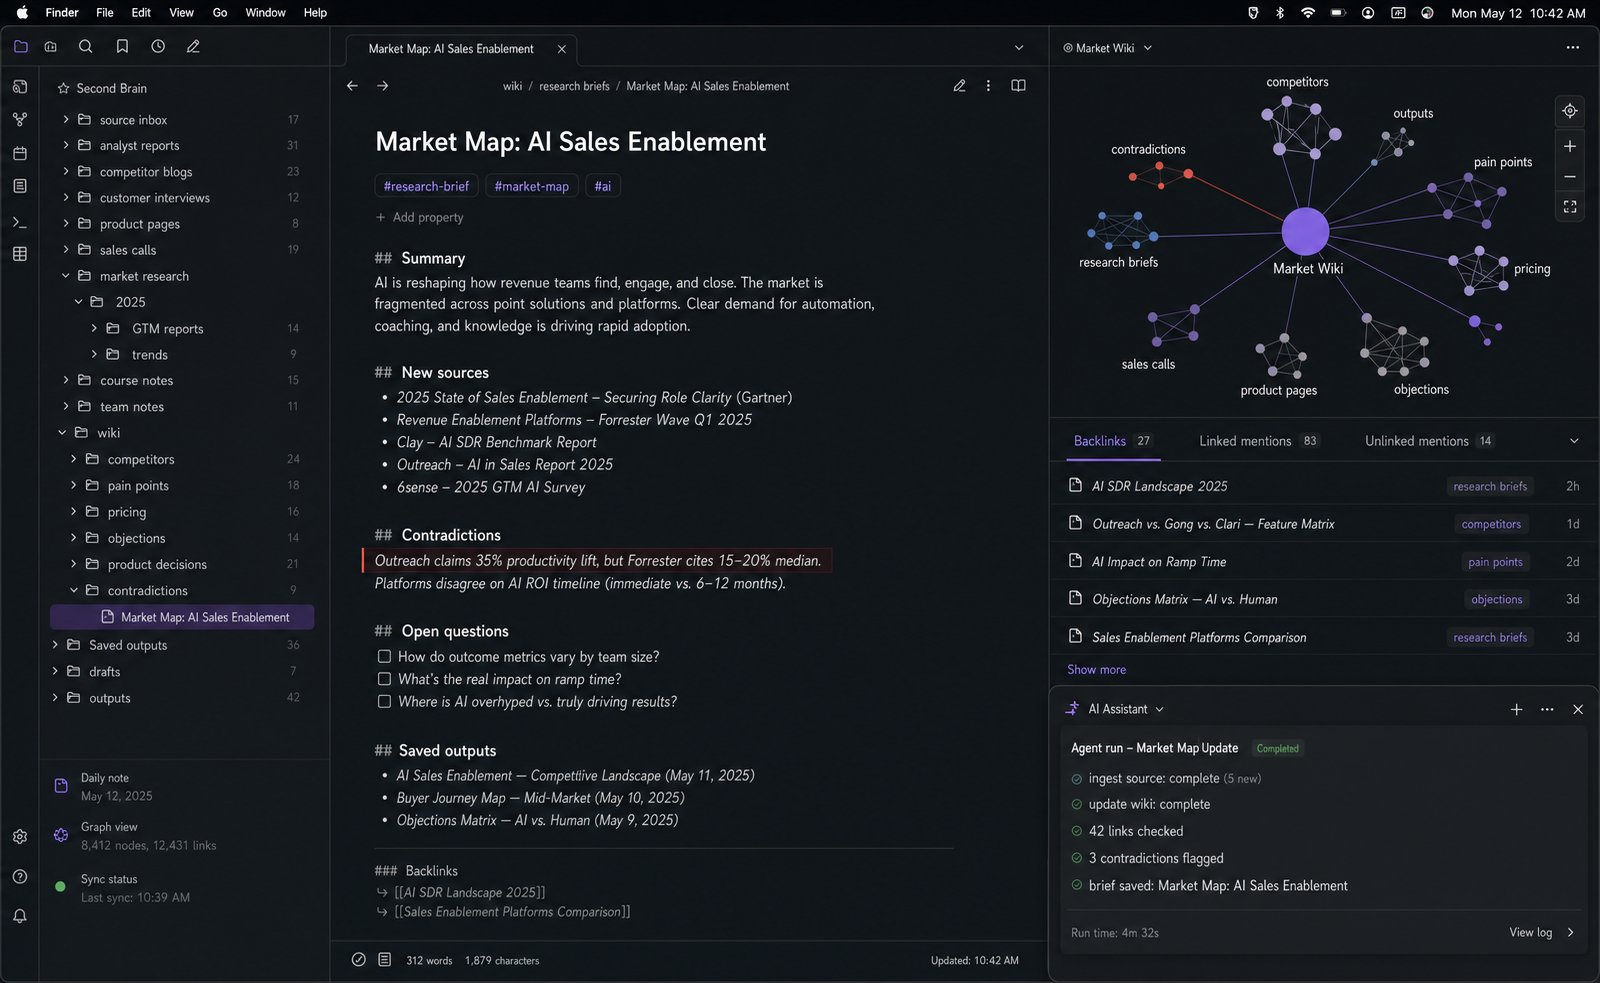Image resolution: width=1600 pixels, height=983 pixels.
Task: Open note more options vertical dots
Action: [x=988, y=86]
